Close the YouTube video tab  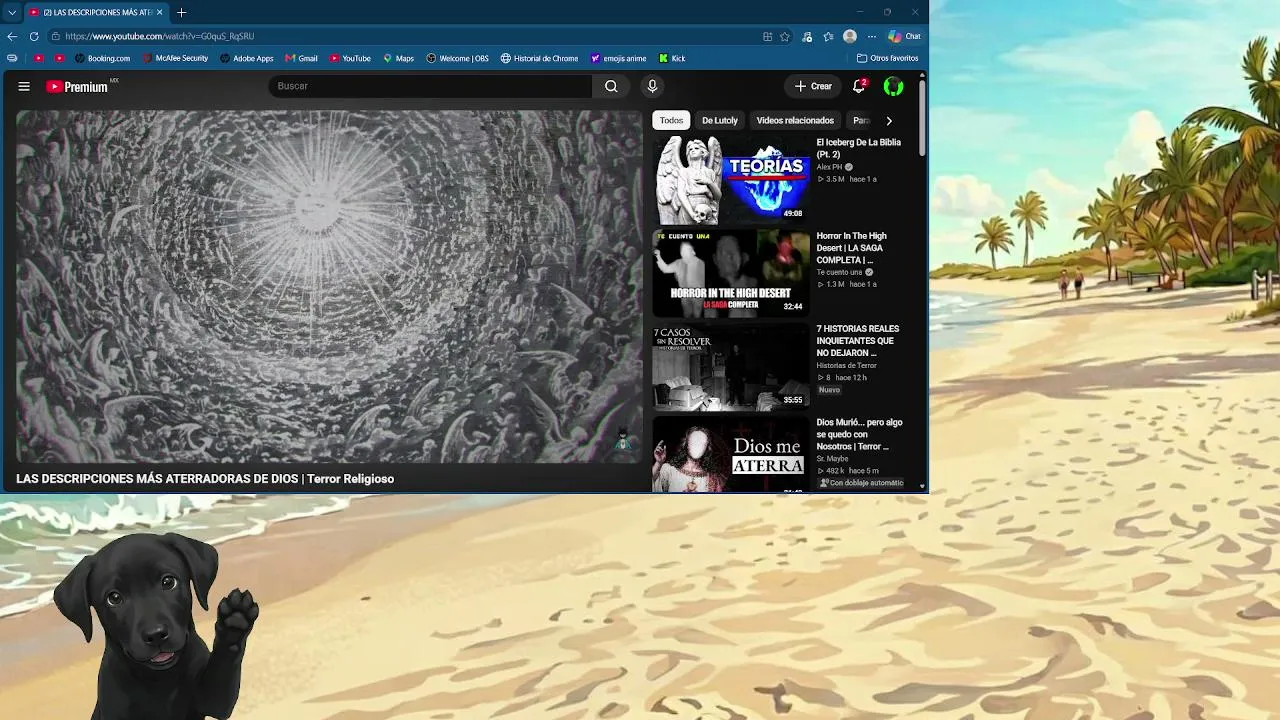[x=159, y=12]
